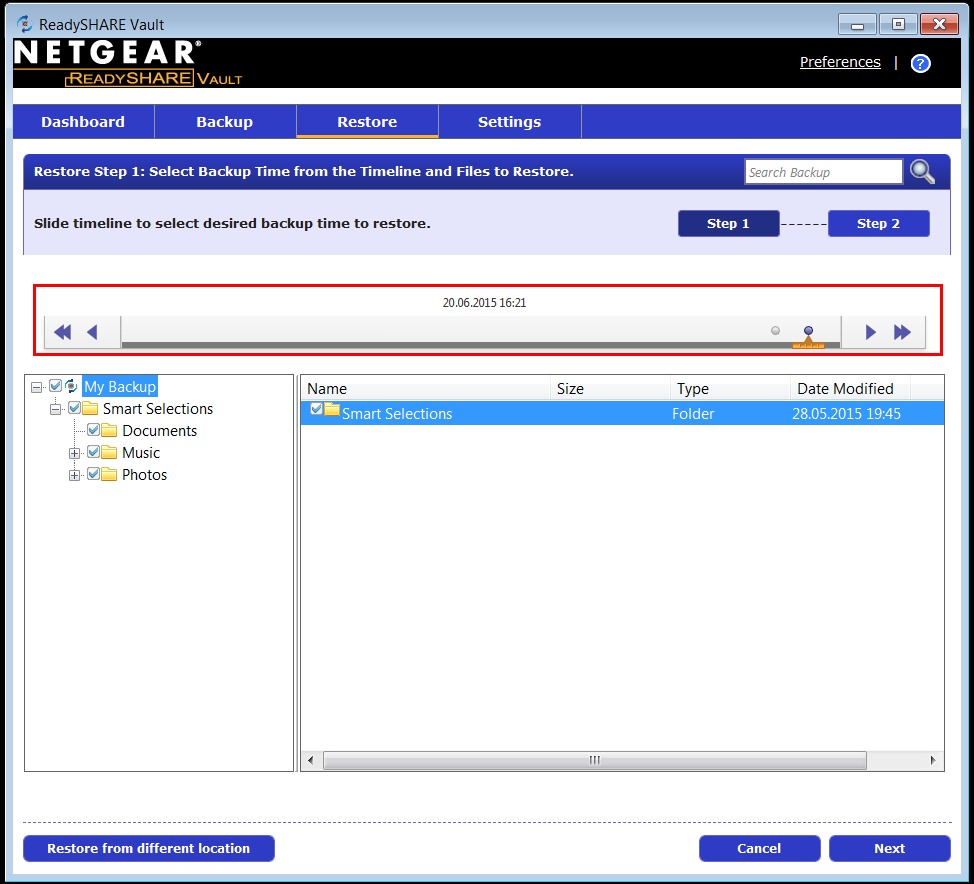Maximize the ReadySHARE Vault window
Viewport: 974px width, 884px height.
(898, 24)
